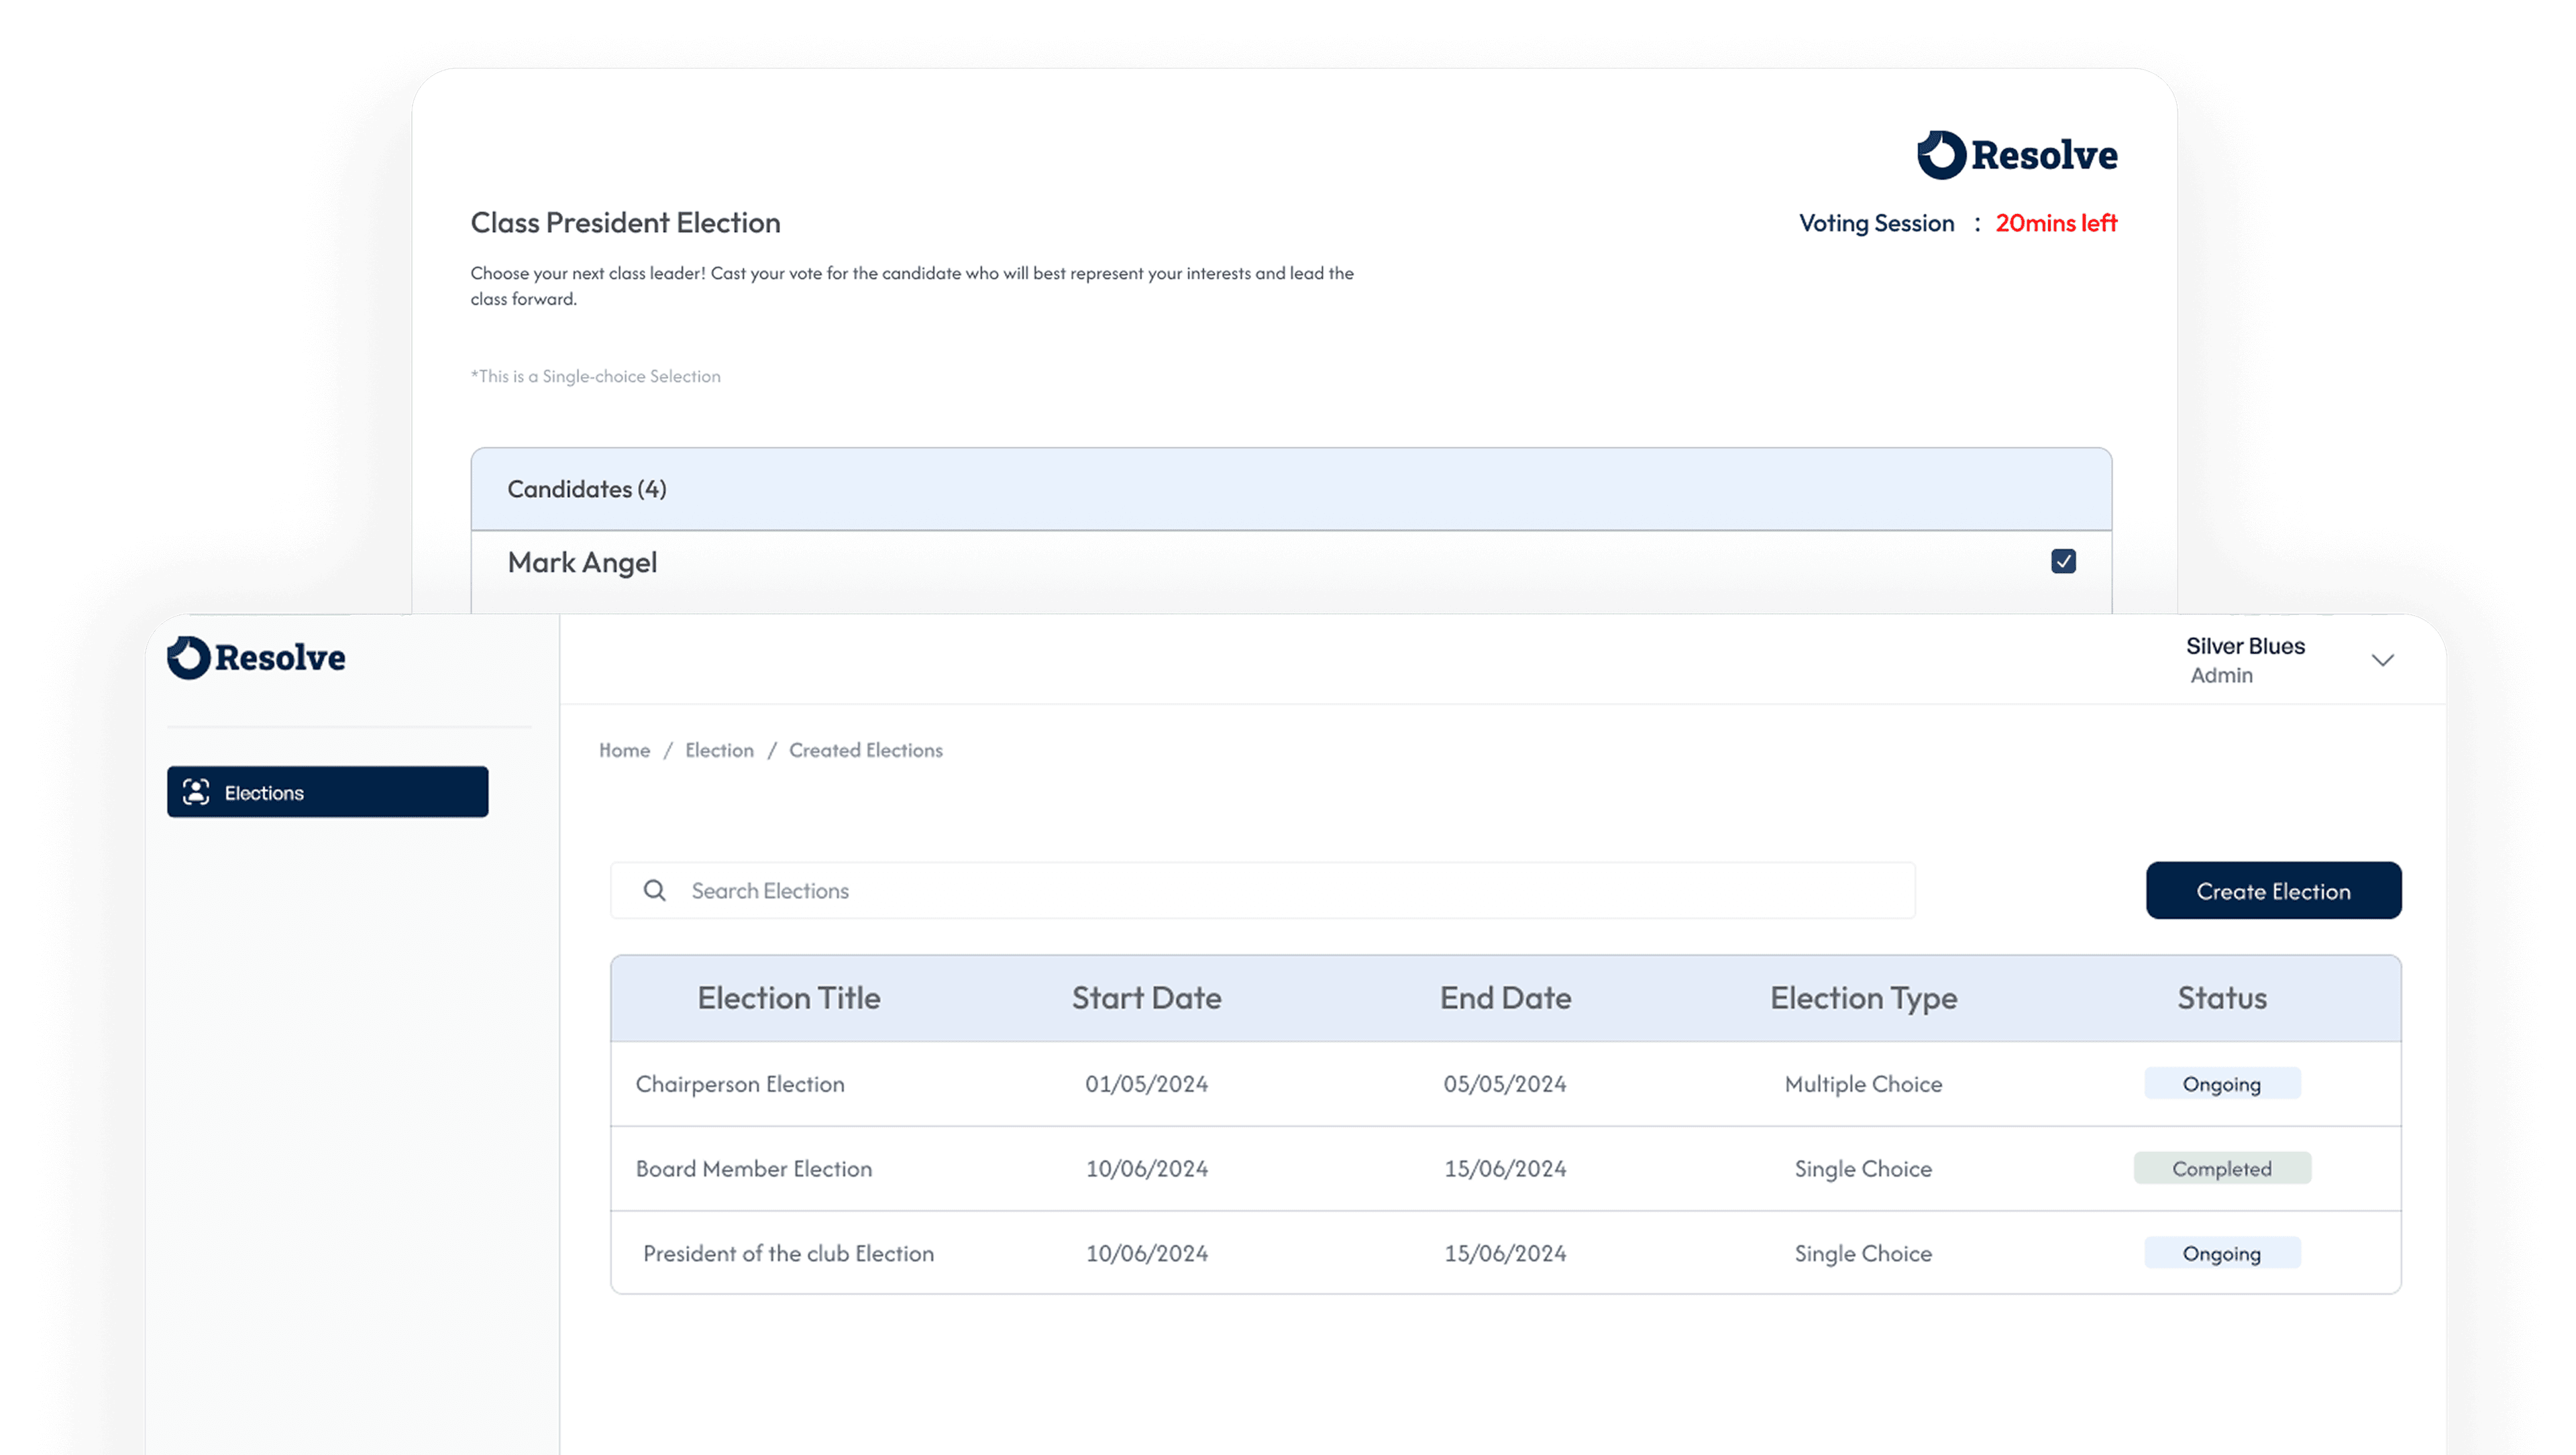Image resolution: width=2576 pixels, height=1455 pixels.
Task: Select the Board Member Election row
Action: click(753, 1169)
